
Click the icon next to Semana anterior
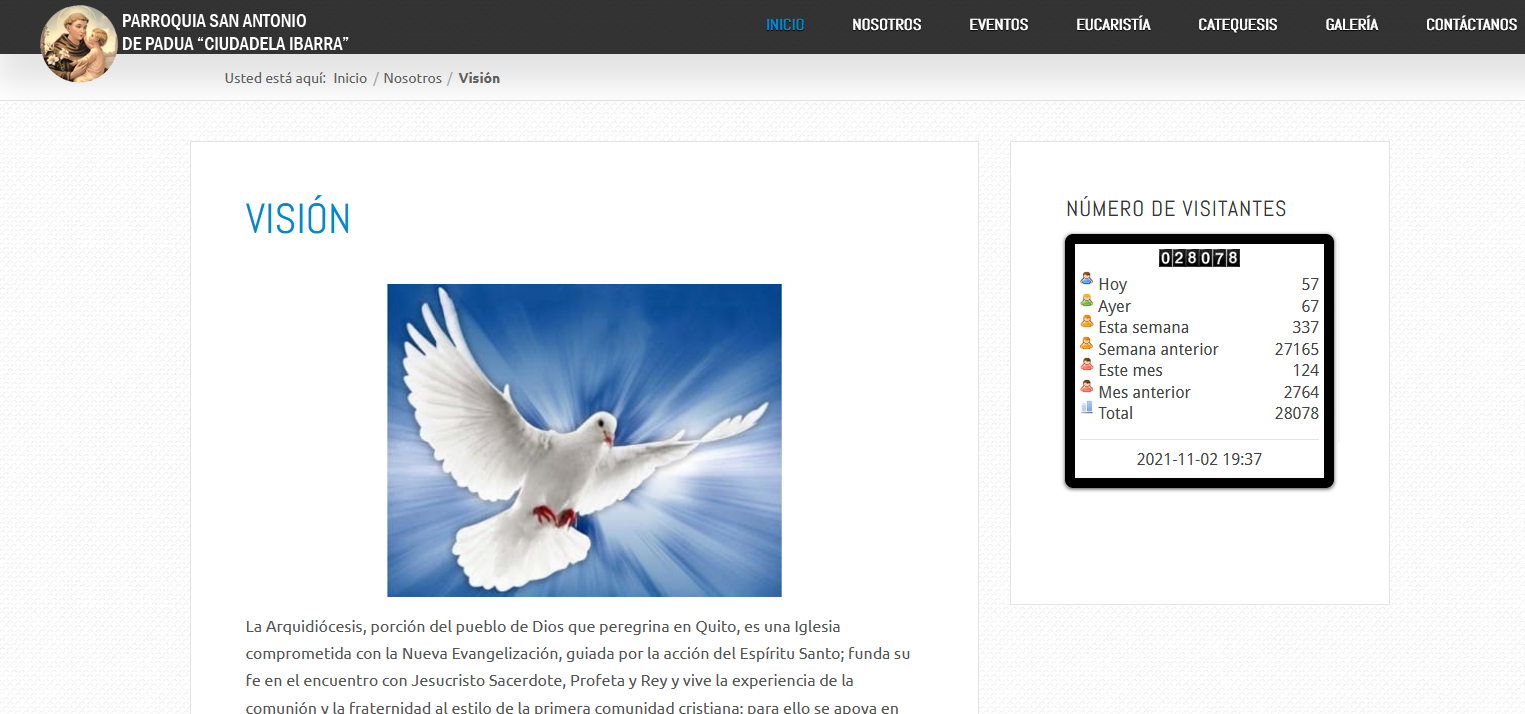[1087, 344]
